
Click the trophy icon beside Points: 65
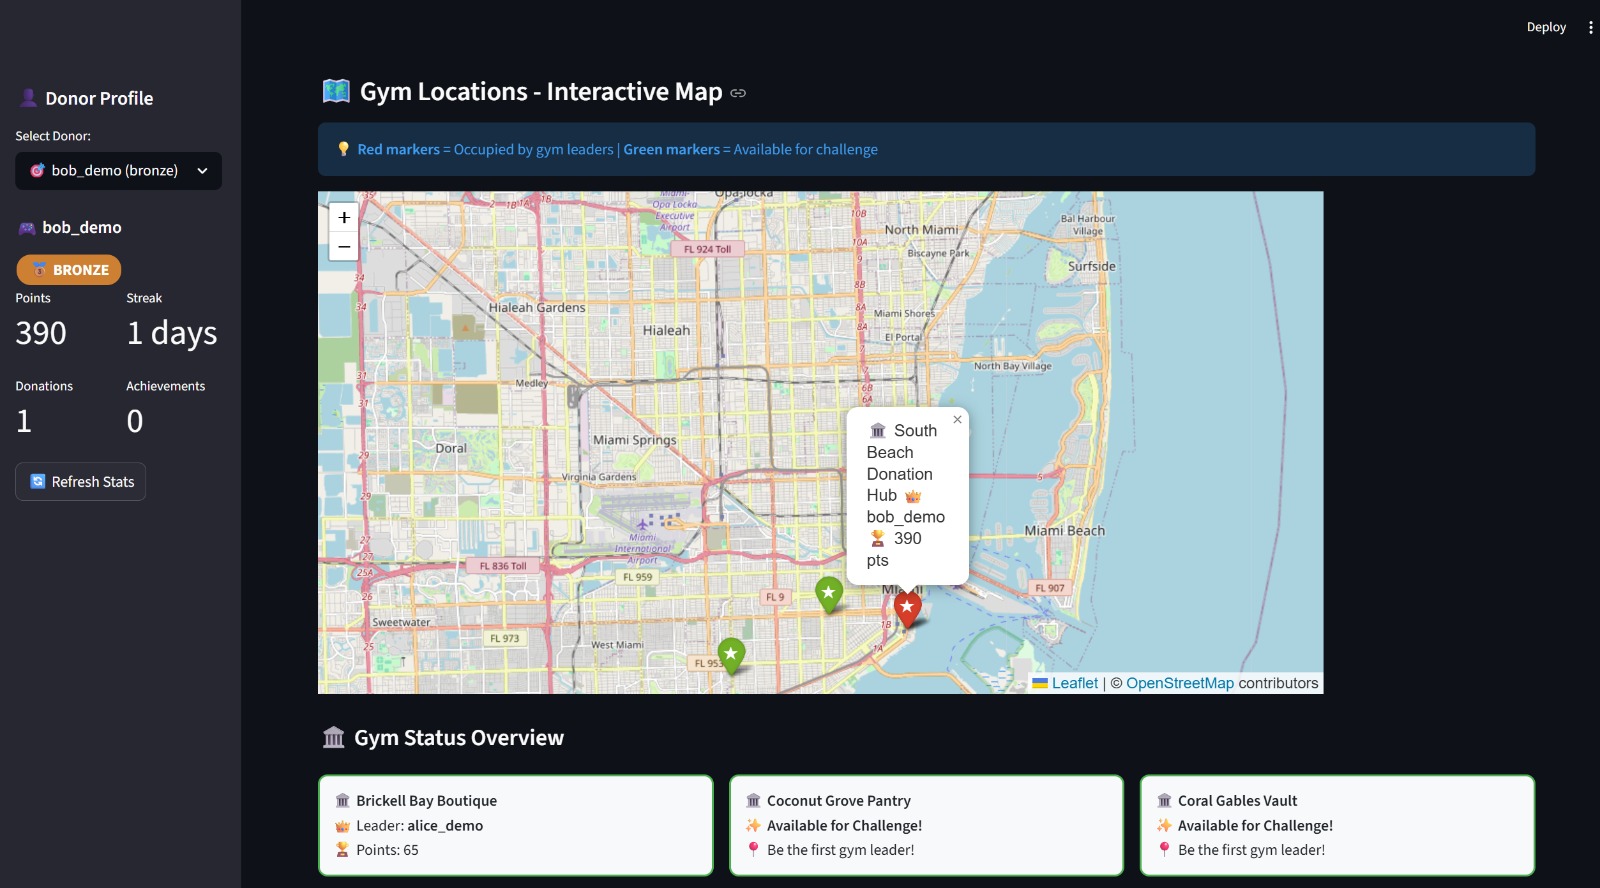(x=342, y=850)
